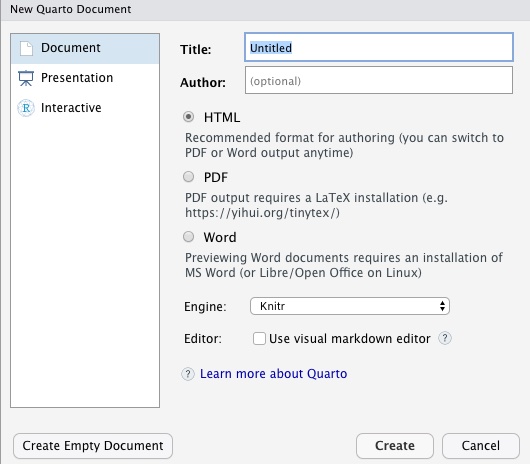Click the Cancel button
Image resolution: width=530 pixels, height=464 pixels.
(481, 446)
